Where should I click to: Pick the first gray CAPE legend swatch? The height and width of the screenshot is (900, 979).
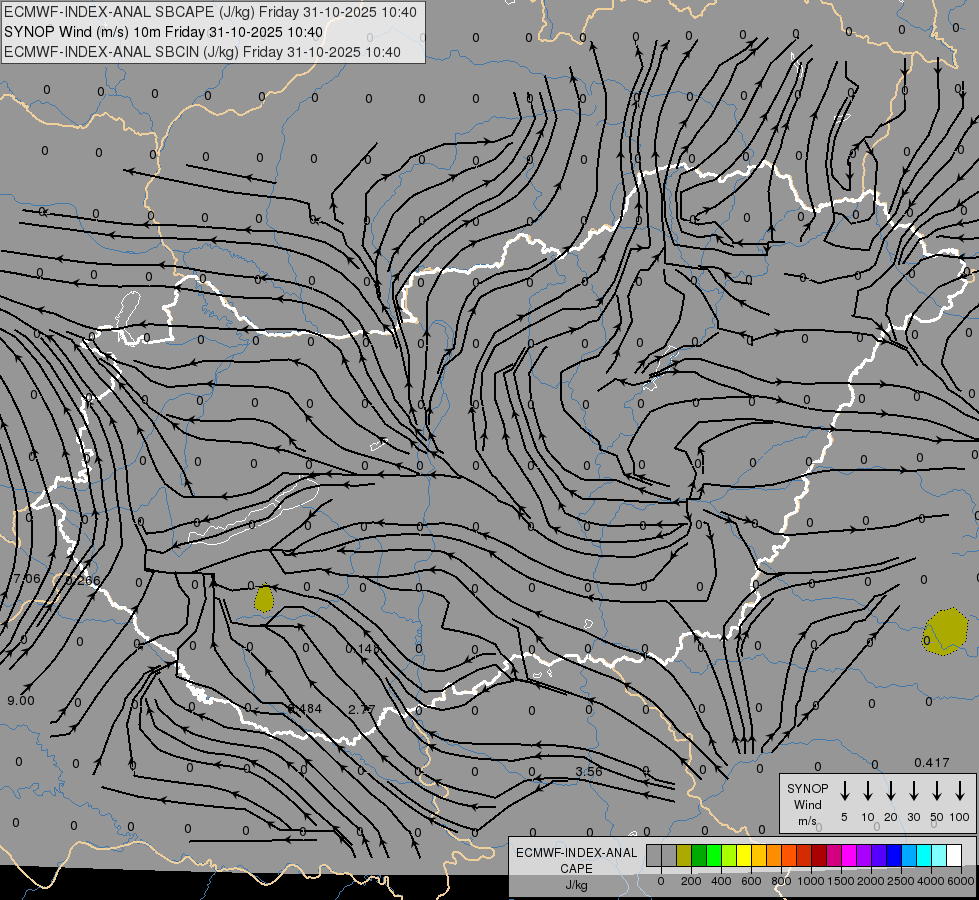point(654,856)
